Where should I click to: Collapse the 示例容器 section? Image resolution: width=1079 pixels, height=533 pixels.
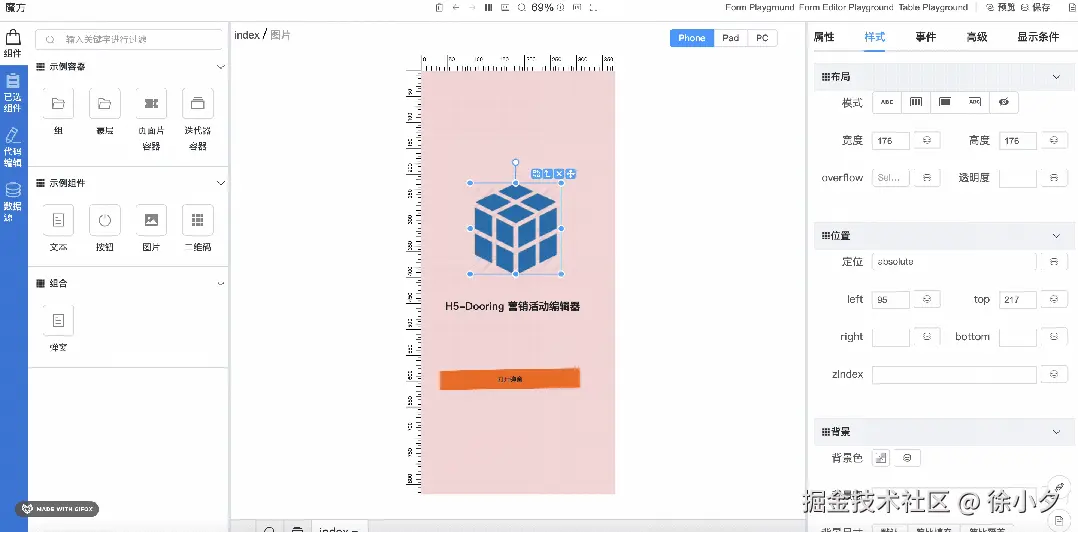coord(221,67)
